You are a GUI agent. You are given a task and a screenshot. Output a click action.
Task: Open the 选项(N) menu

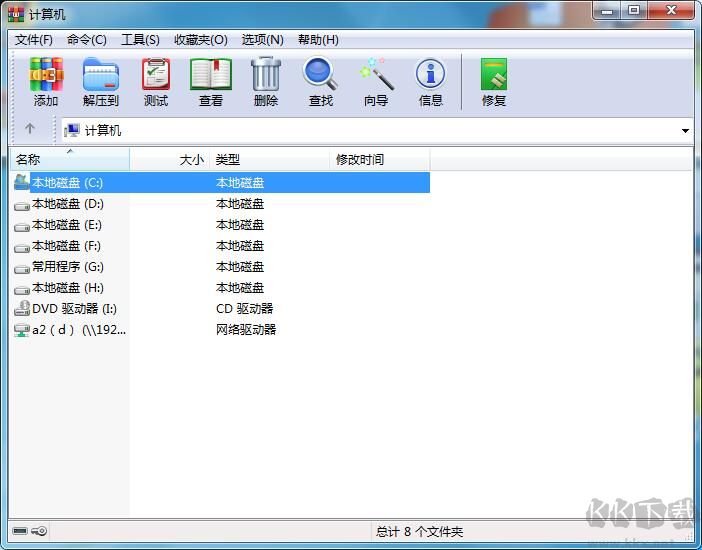(263, 40)
